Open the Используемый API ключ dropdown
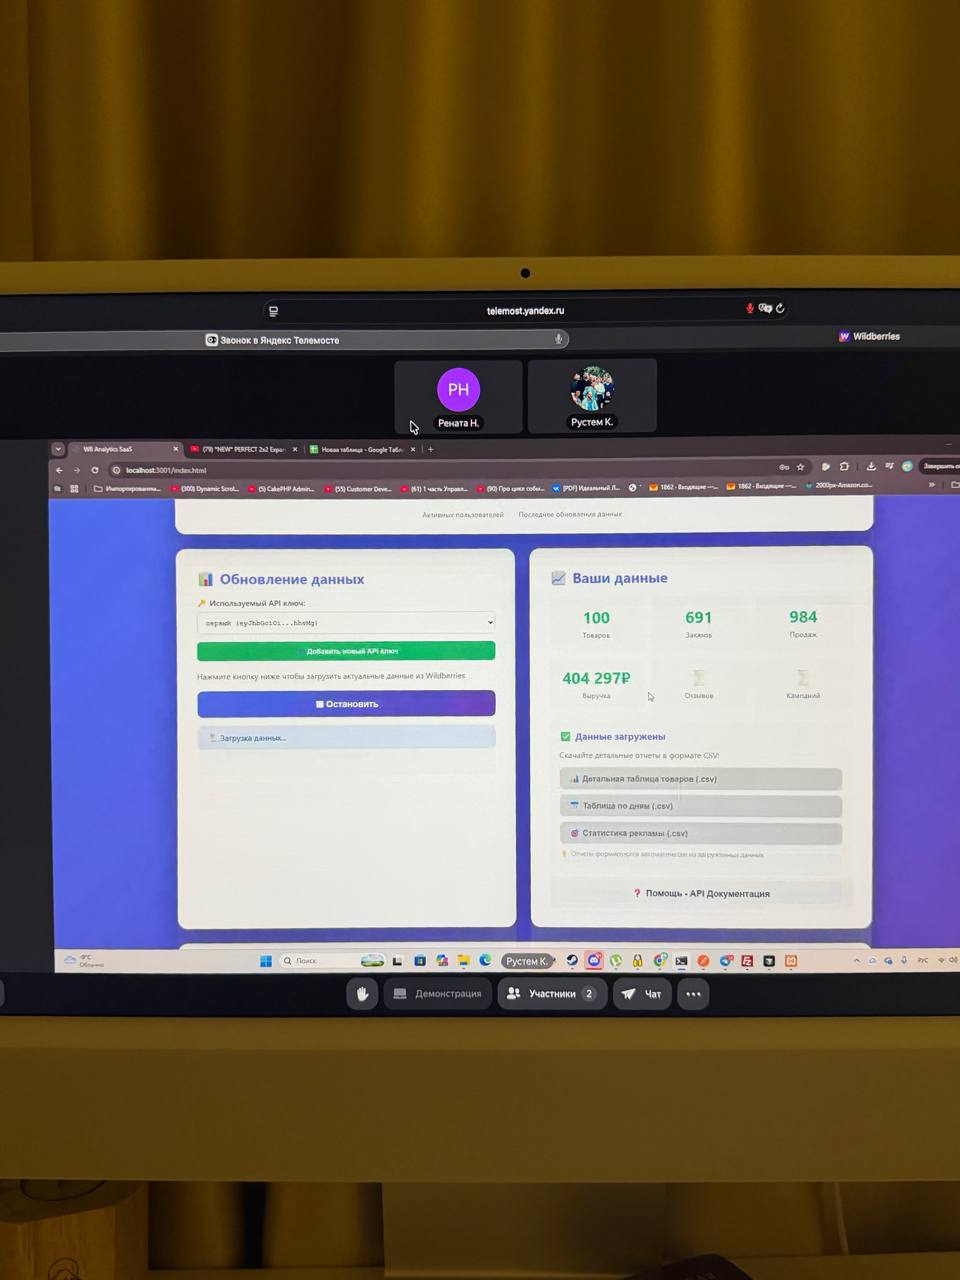The width and height of the screenshot is (960, 1280). [x=346, y=623]
